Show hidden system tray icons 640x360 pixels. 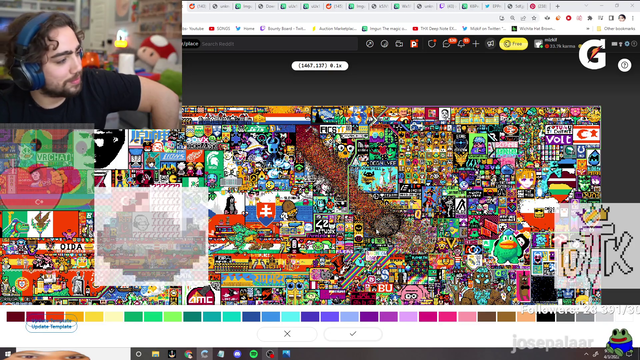[x=586, y=354]
